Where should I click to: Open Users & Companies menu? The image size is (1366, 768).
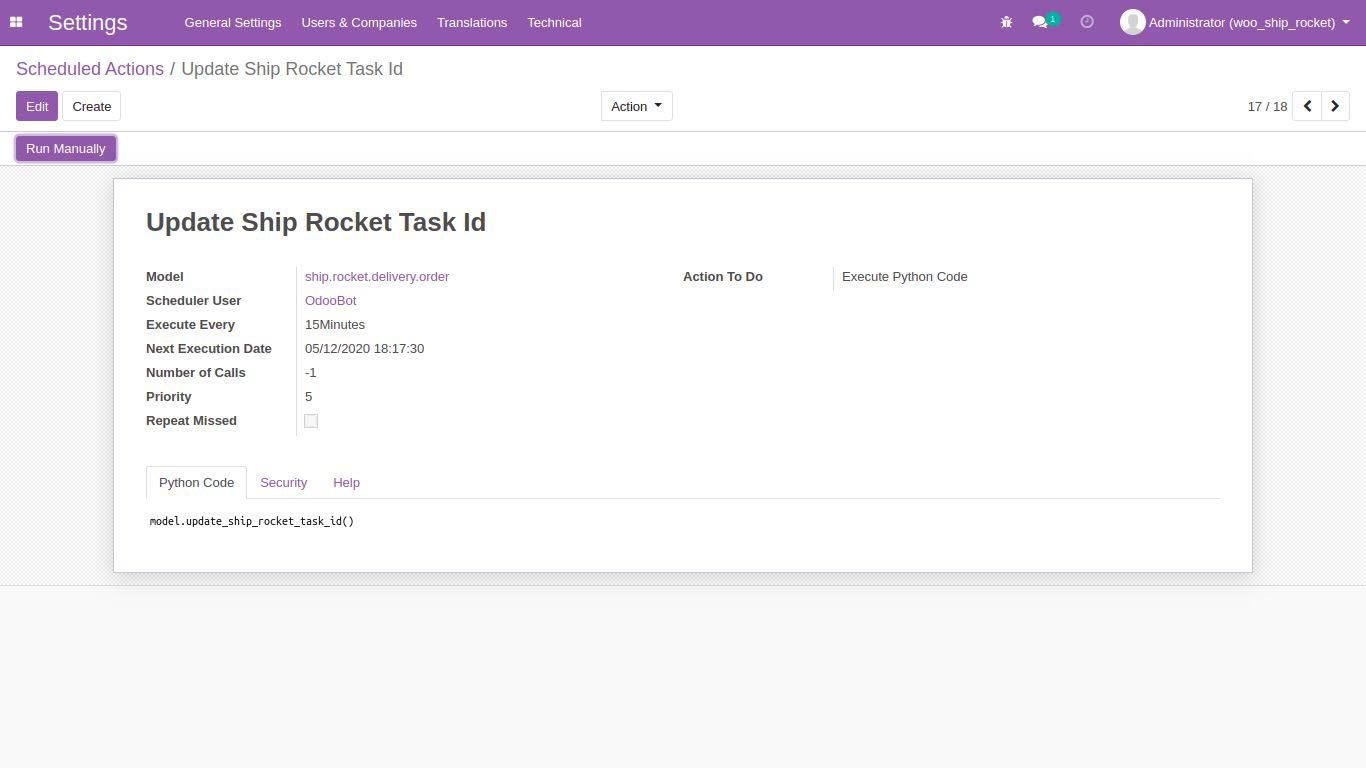click(x=359, y=22)
